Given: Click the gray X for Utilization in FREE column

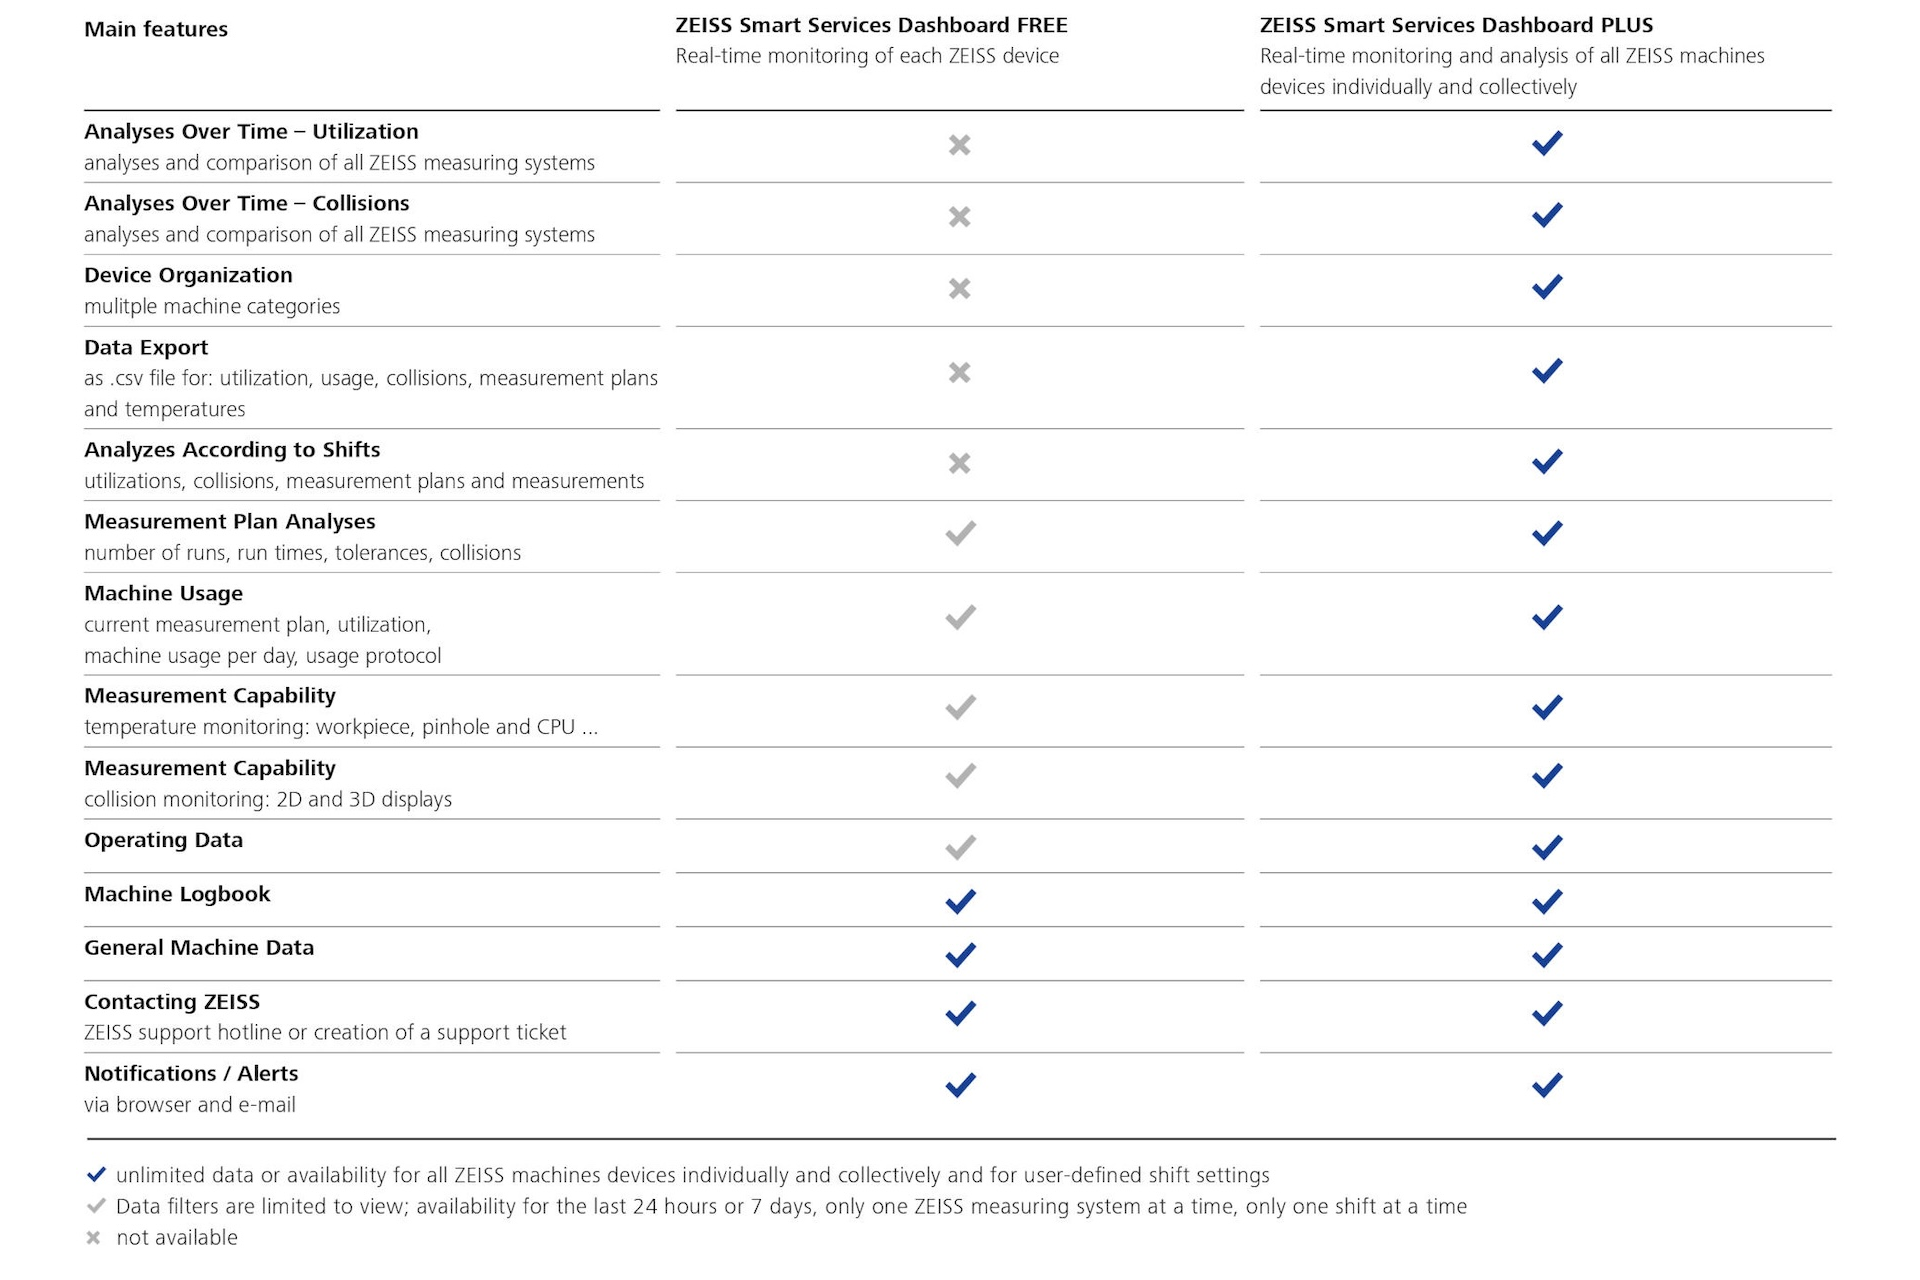Looking at the screenshot, I should coord(959,145).
